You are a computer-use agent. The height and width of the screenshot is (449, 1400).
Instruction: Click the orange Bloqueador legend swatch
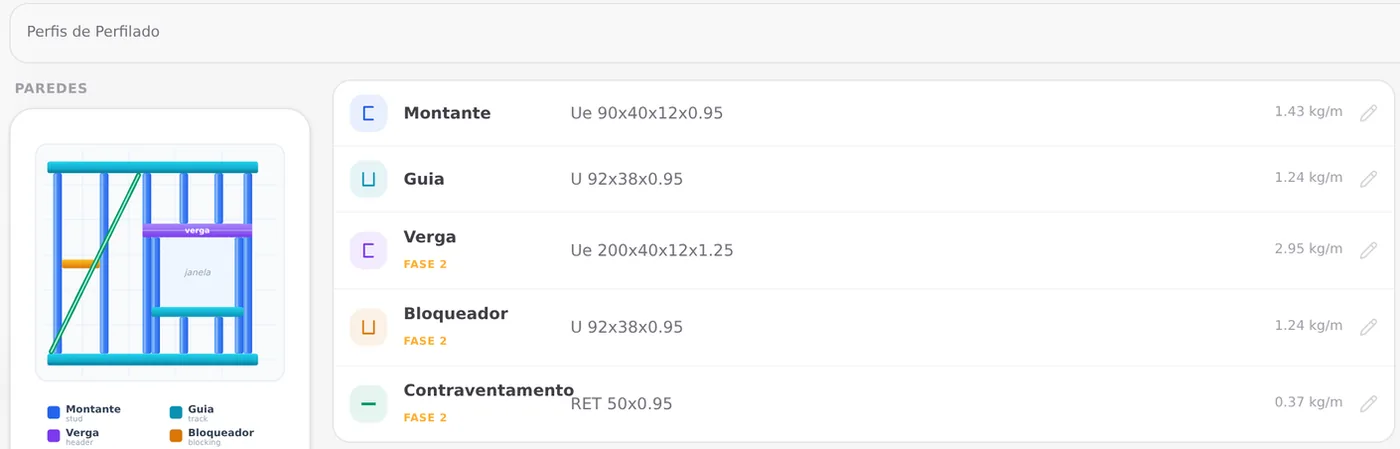tap(176, 436)
